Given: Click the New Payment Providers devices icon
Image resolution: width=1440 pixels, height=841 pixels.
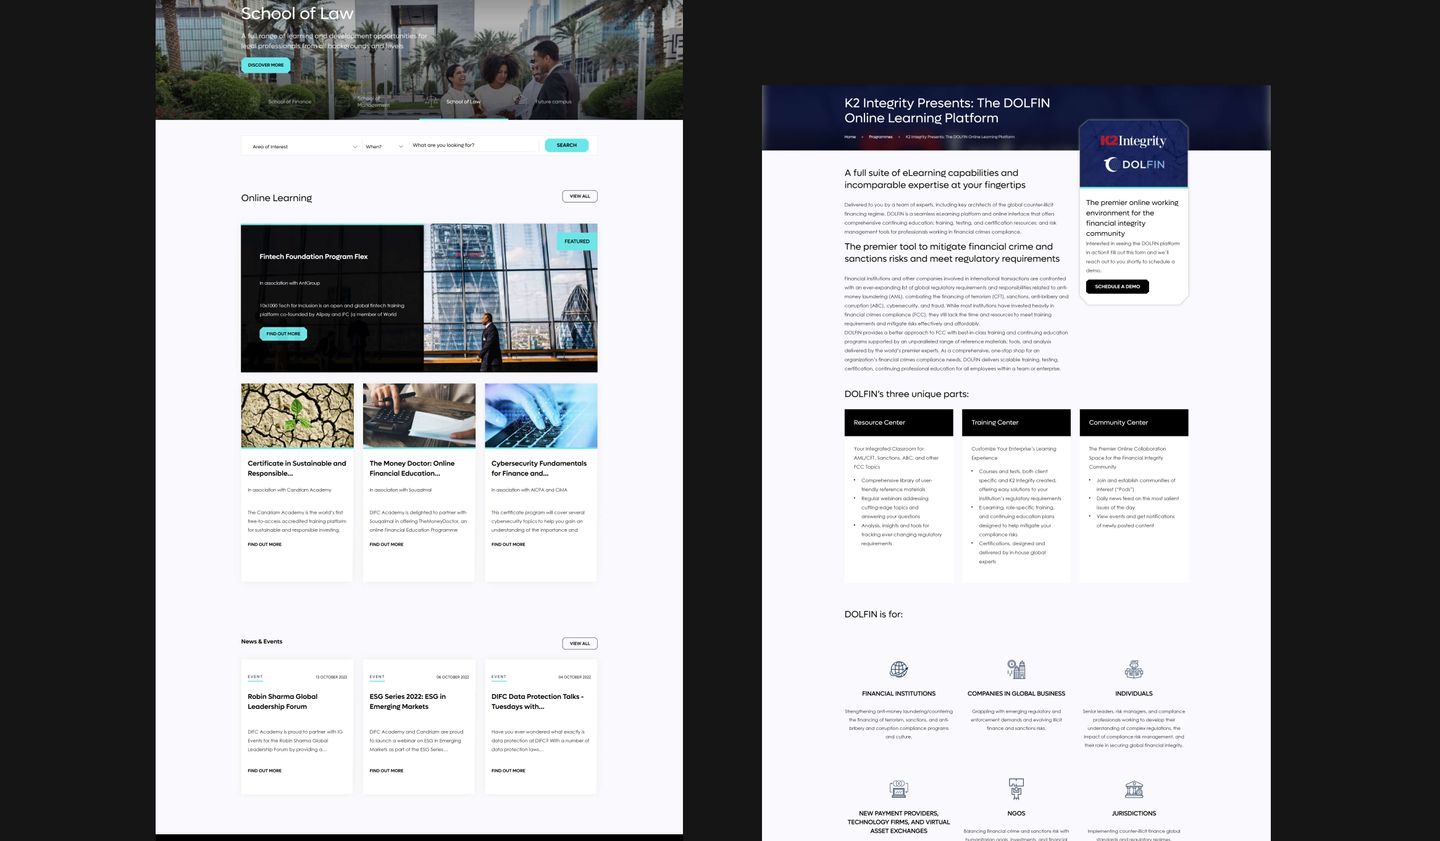Looking at the screenshot, I should 897,790.
